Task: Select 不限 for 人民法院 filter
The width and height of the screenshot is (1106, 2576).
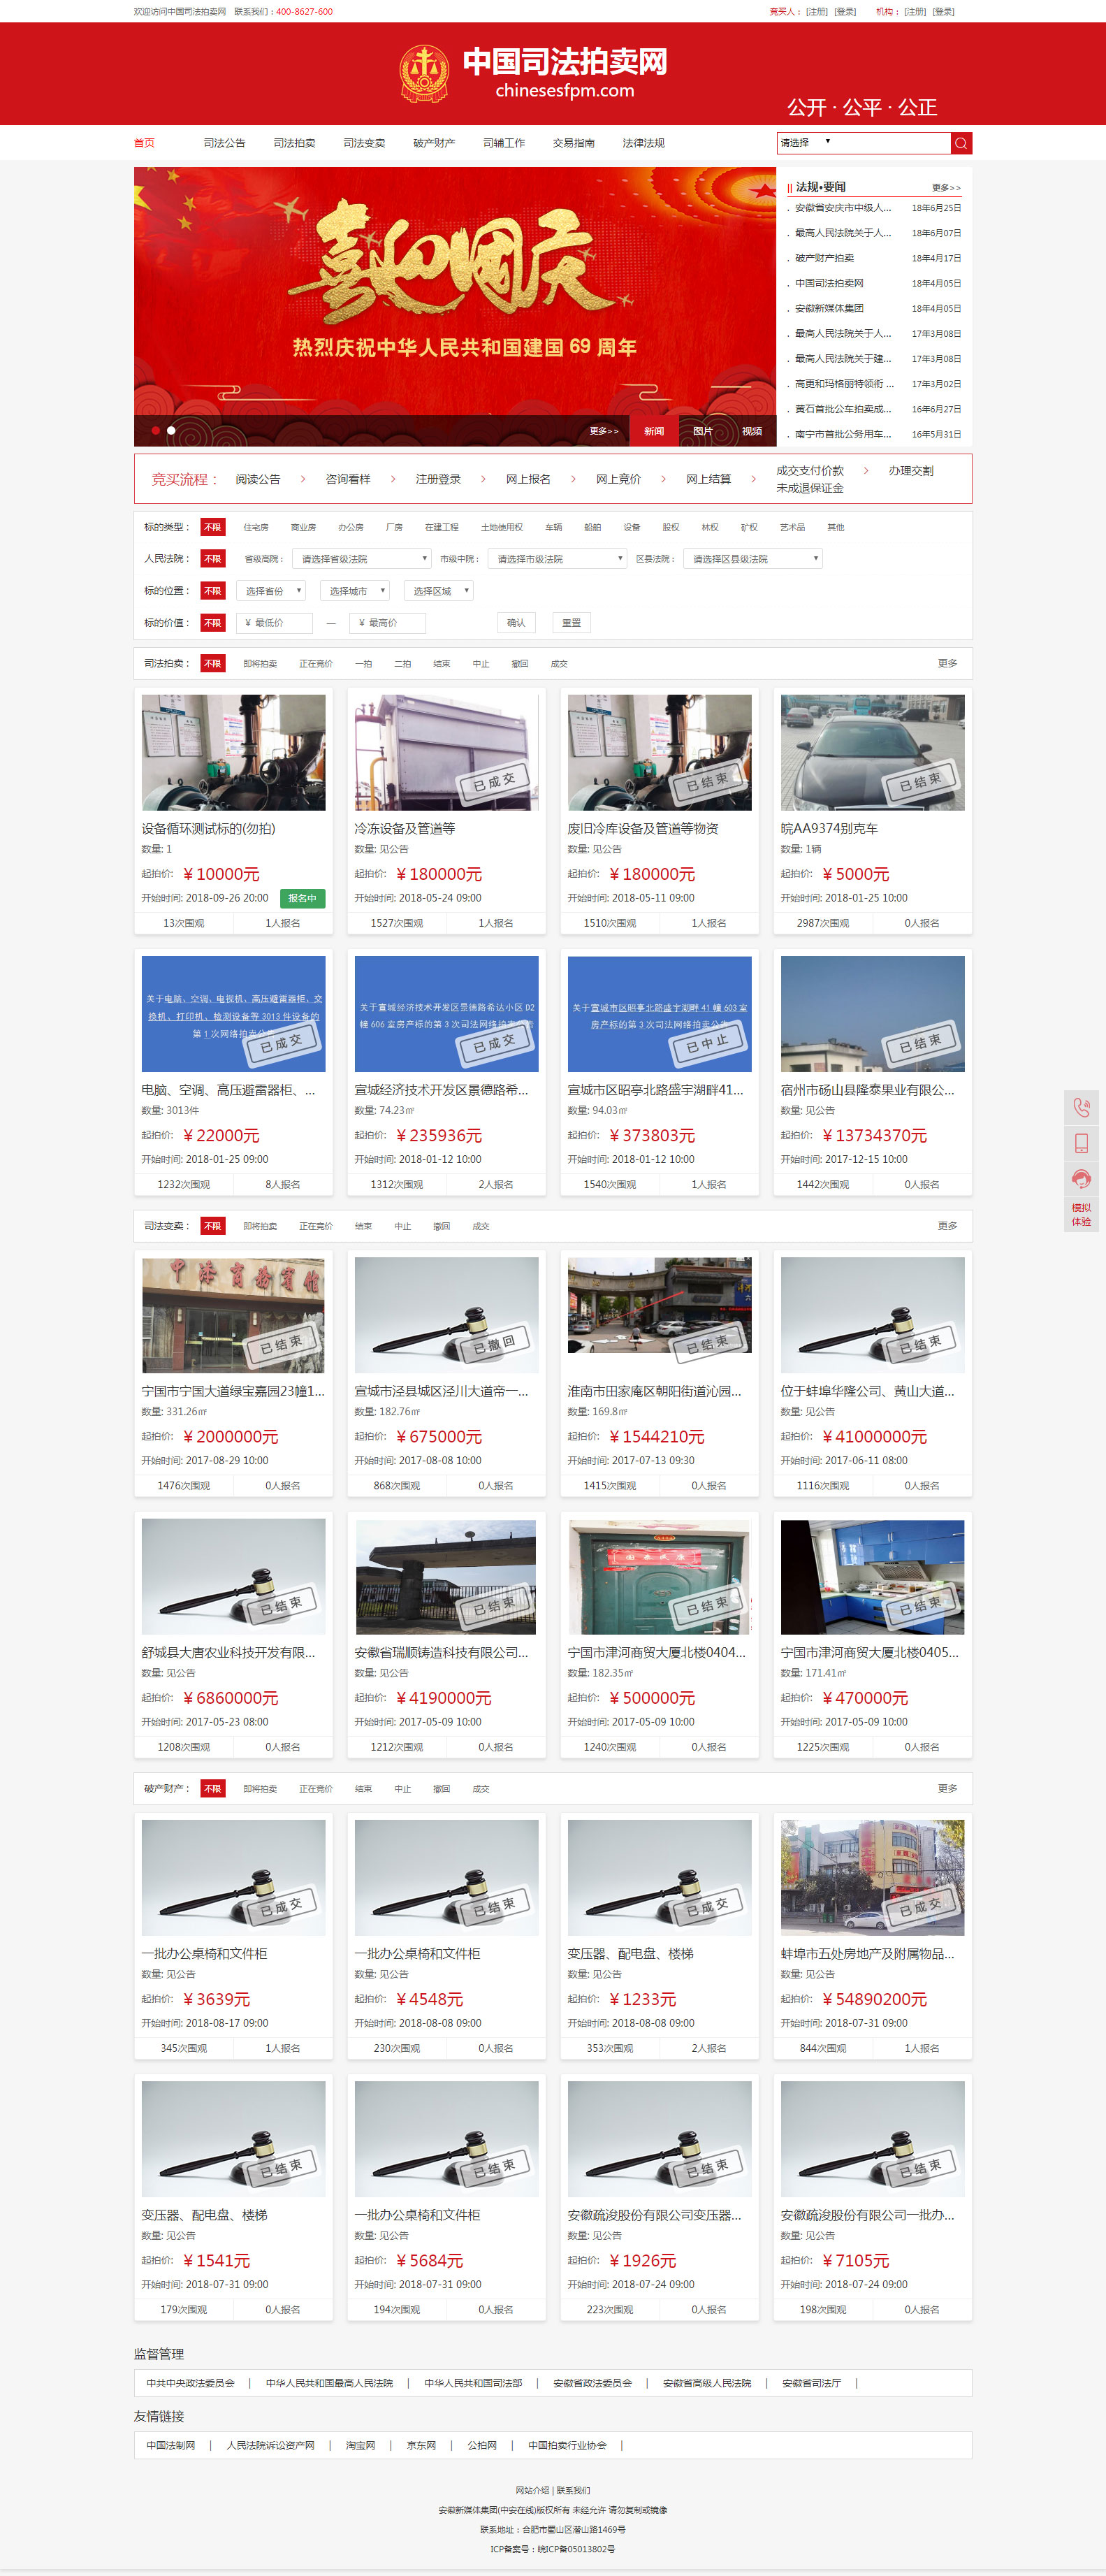Action: click(213, 559)
